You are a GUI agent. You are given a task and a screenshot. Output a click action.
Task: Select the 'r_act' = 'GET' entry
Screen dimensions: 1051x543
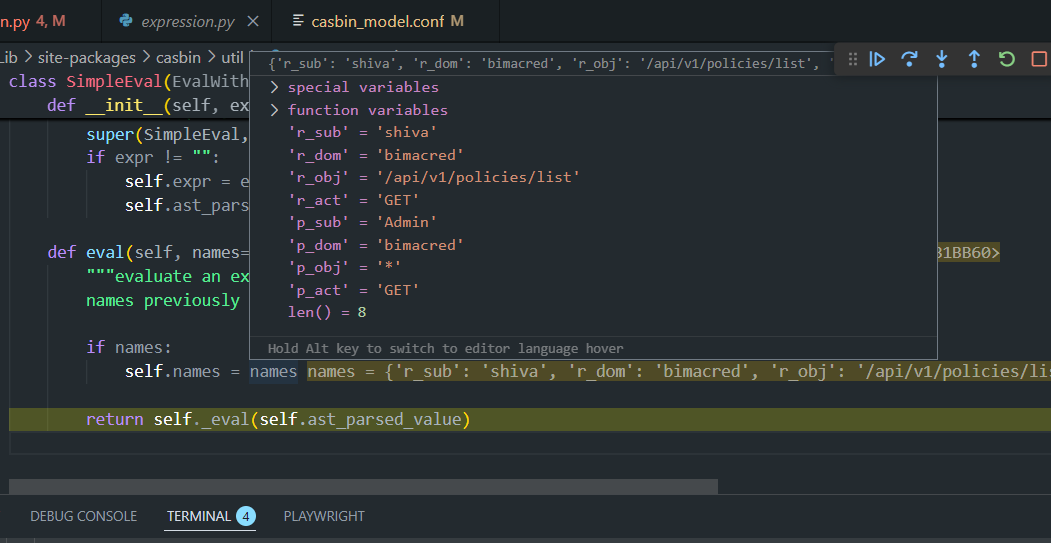pyautogui.click(x=354, y=200)
